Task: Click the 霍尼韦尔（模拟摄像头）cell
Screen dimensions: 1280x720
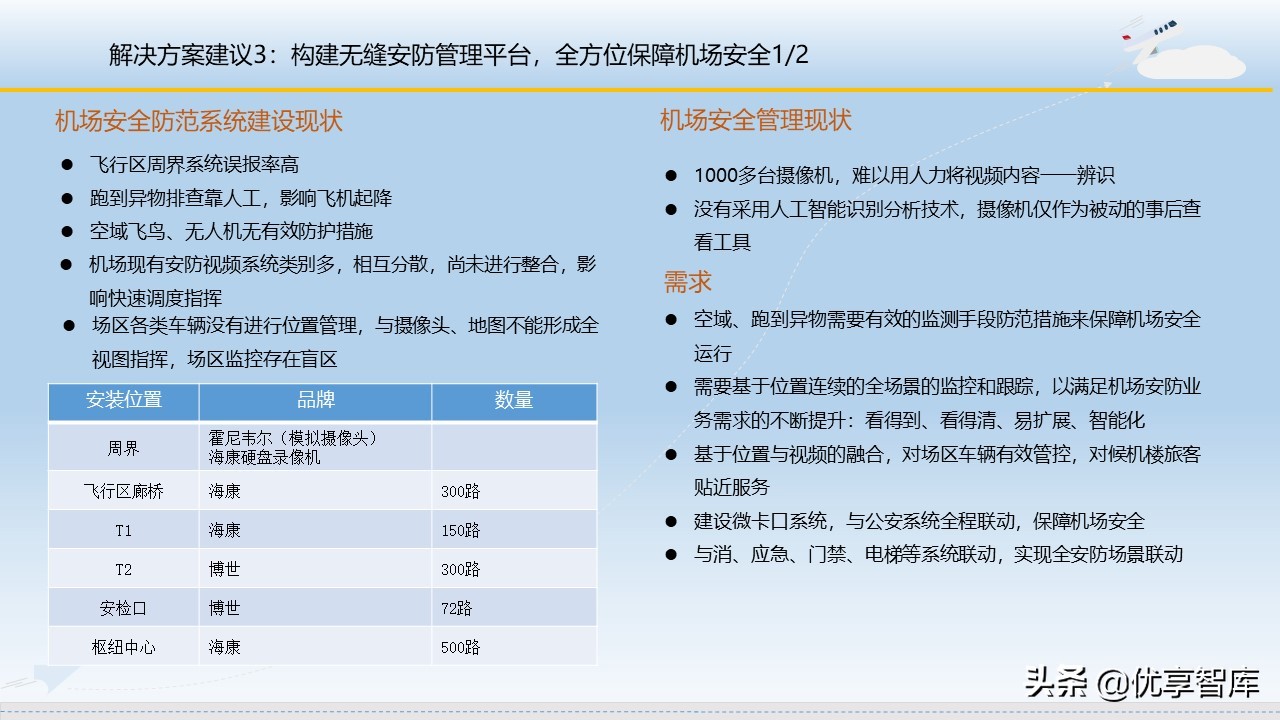Action: coord(290,438)
